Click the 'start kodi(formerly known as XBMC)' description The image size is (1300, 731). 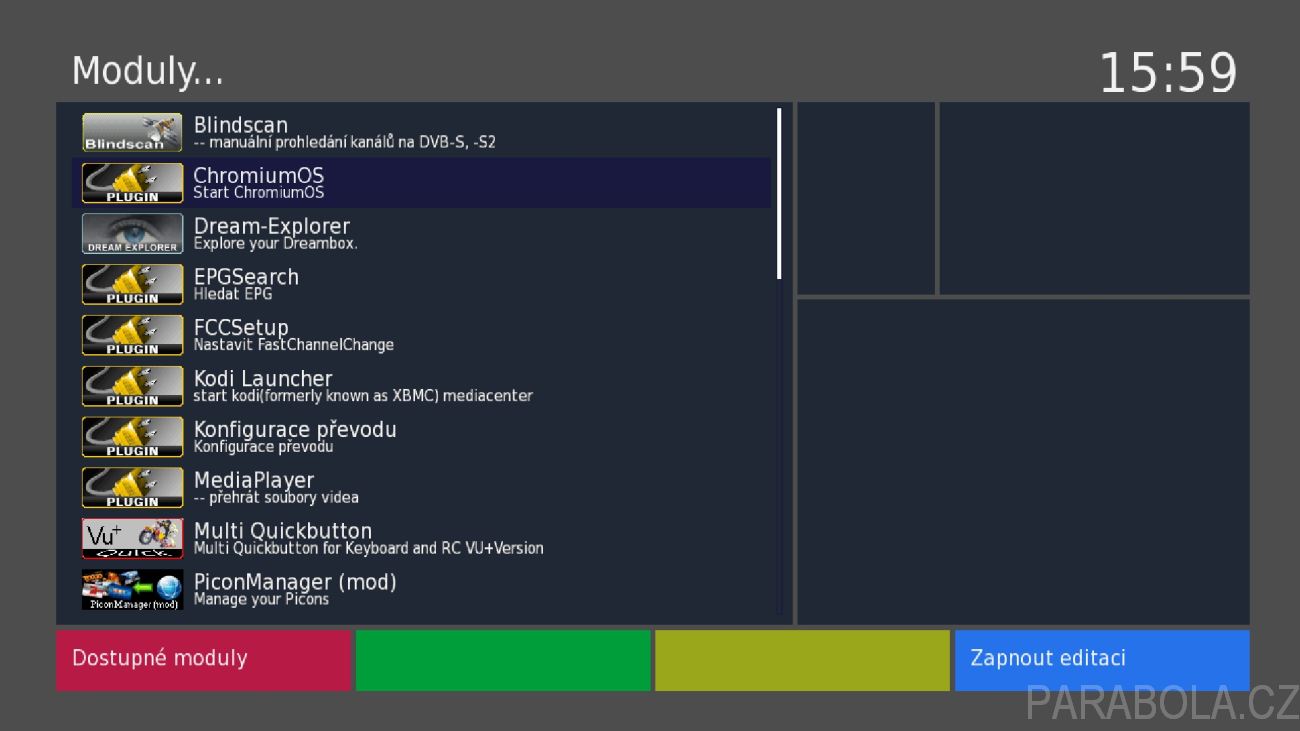363,396
